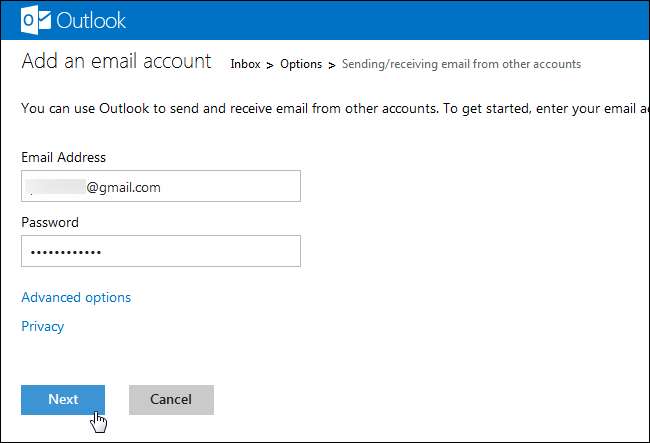This screenshot has height=443, width=650.
Task: Focus the Email Address input field
Action: (160, 187)
